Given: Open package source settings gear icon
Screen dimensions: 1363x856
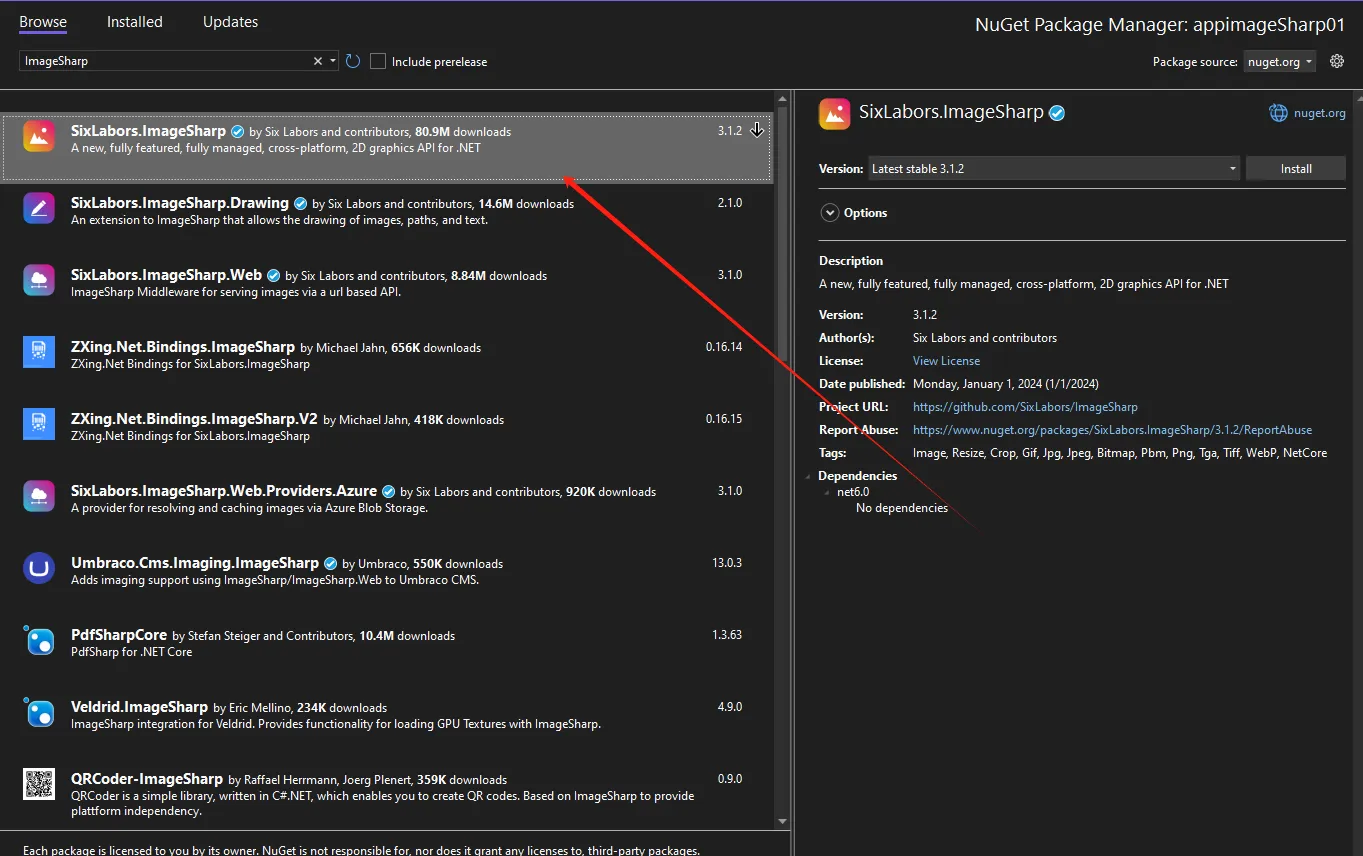Looking at the screenshot, I should (1337, 61).
